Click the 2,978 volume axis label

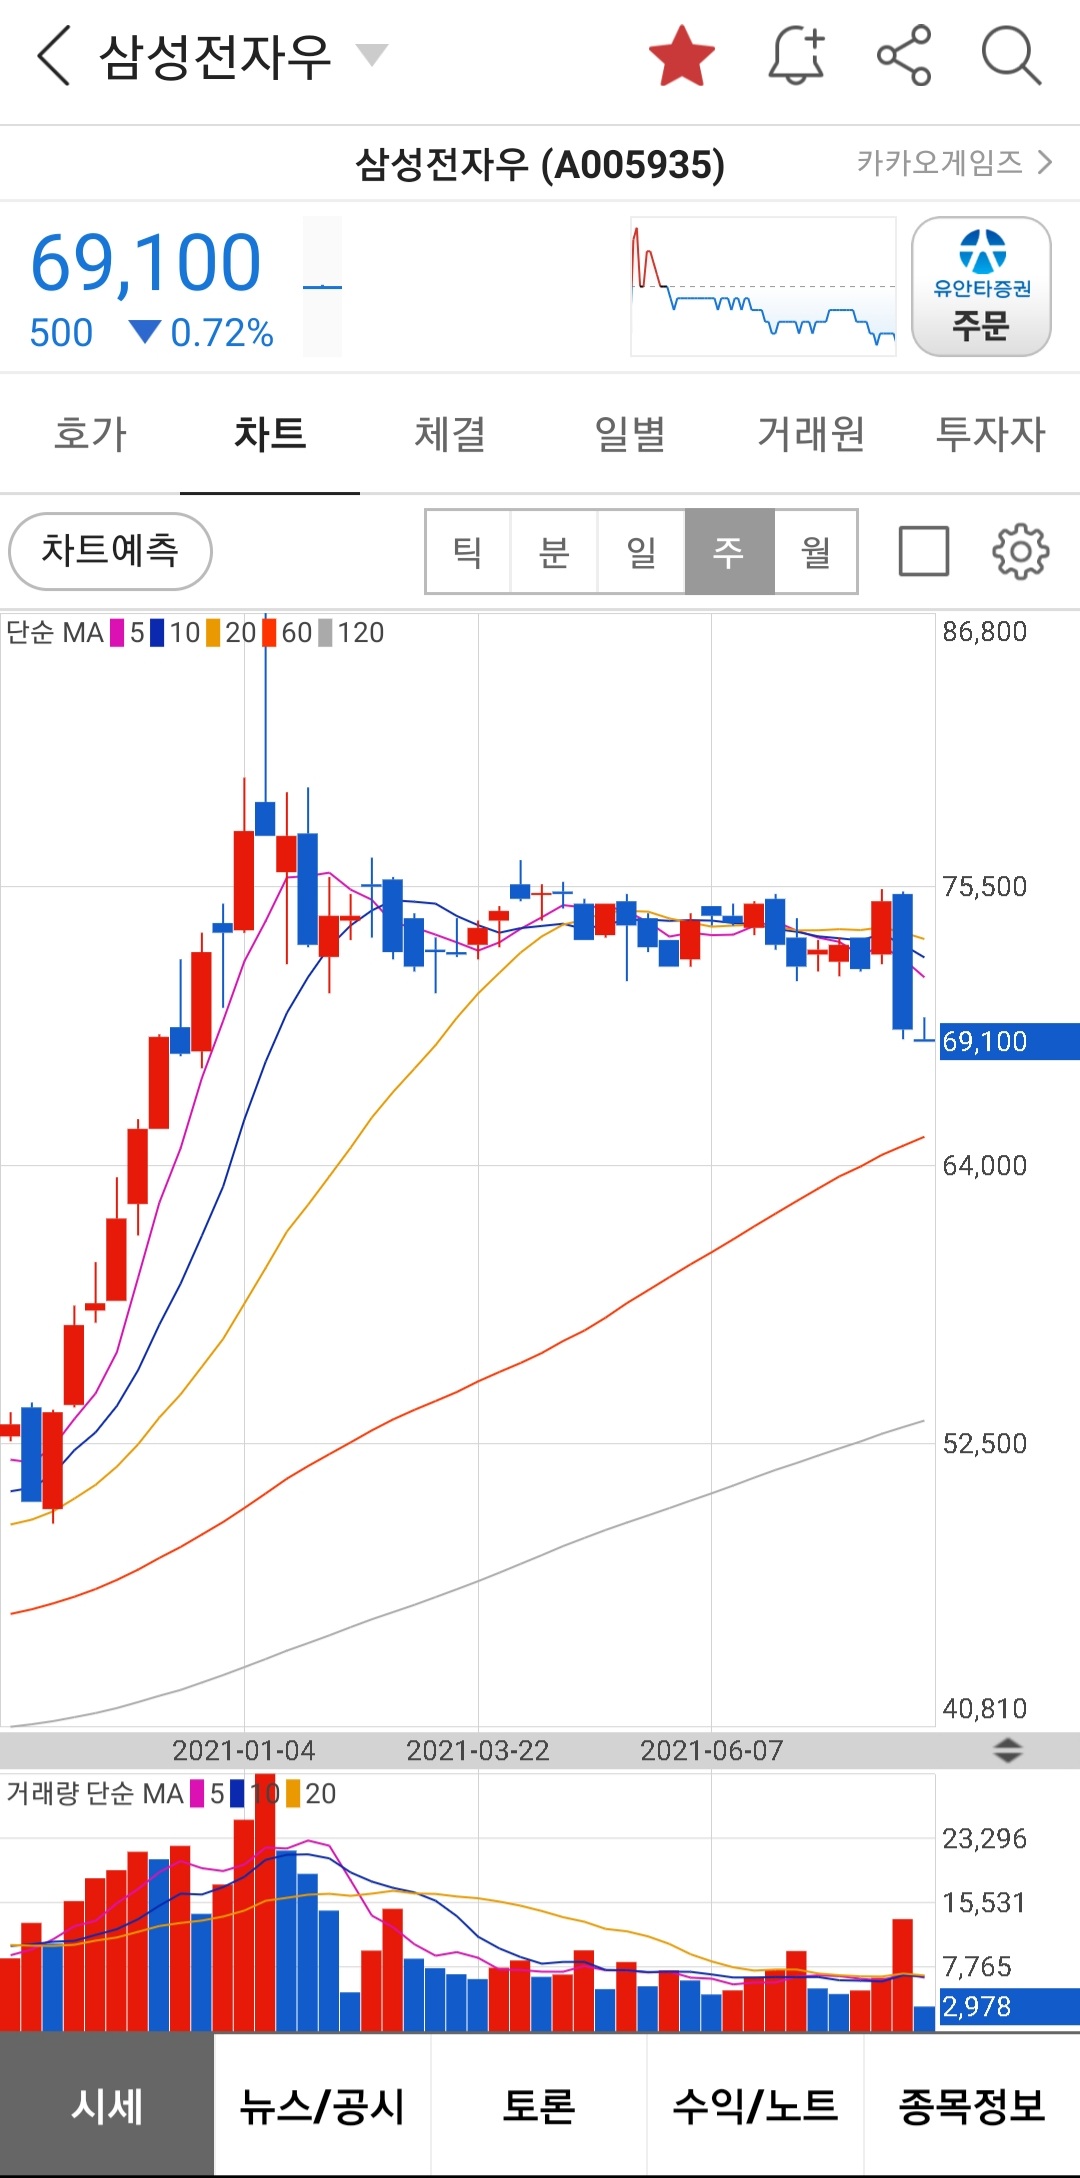pos(1009,2006)
